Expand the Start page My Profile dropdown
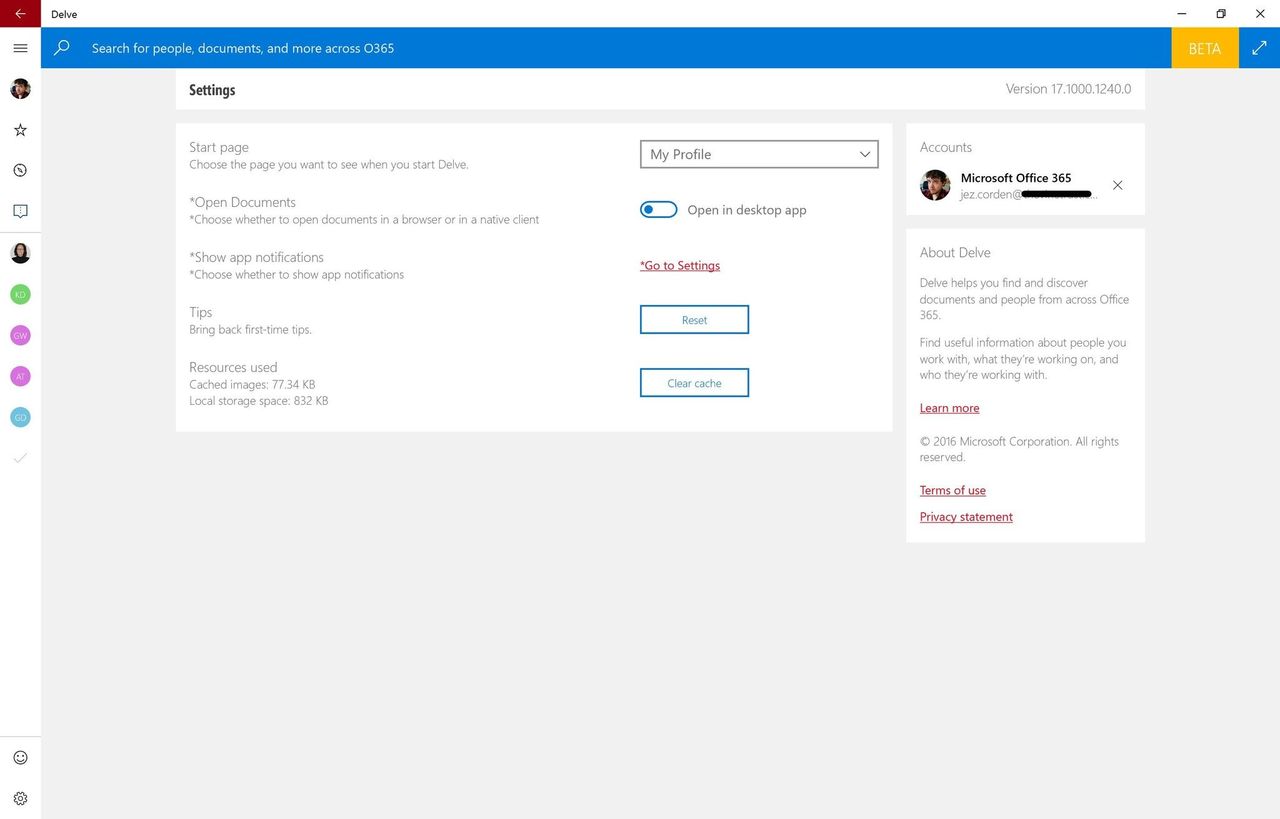Screen dimensions: 1280x819 (x=759, y=154)
